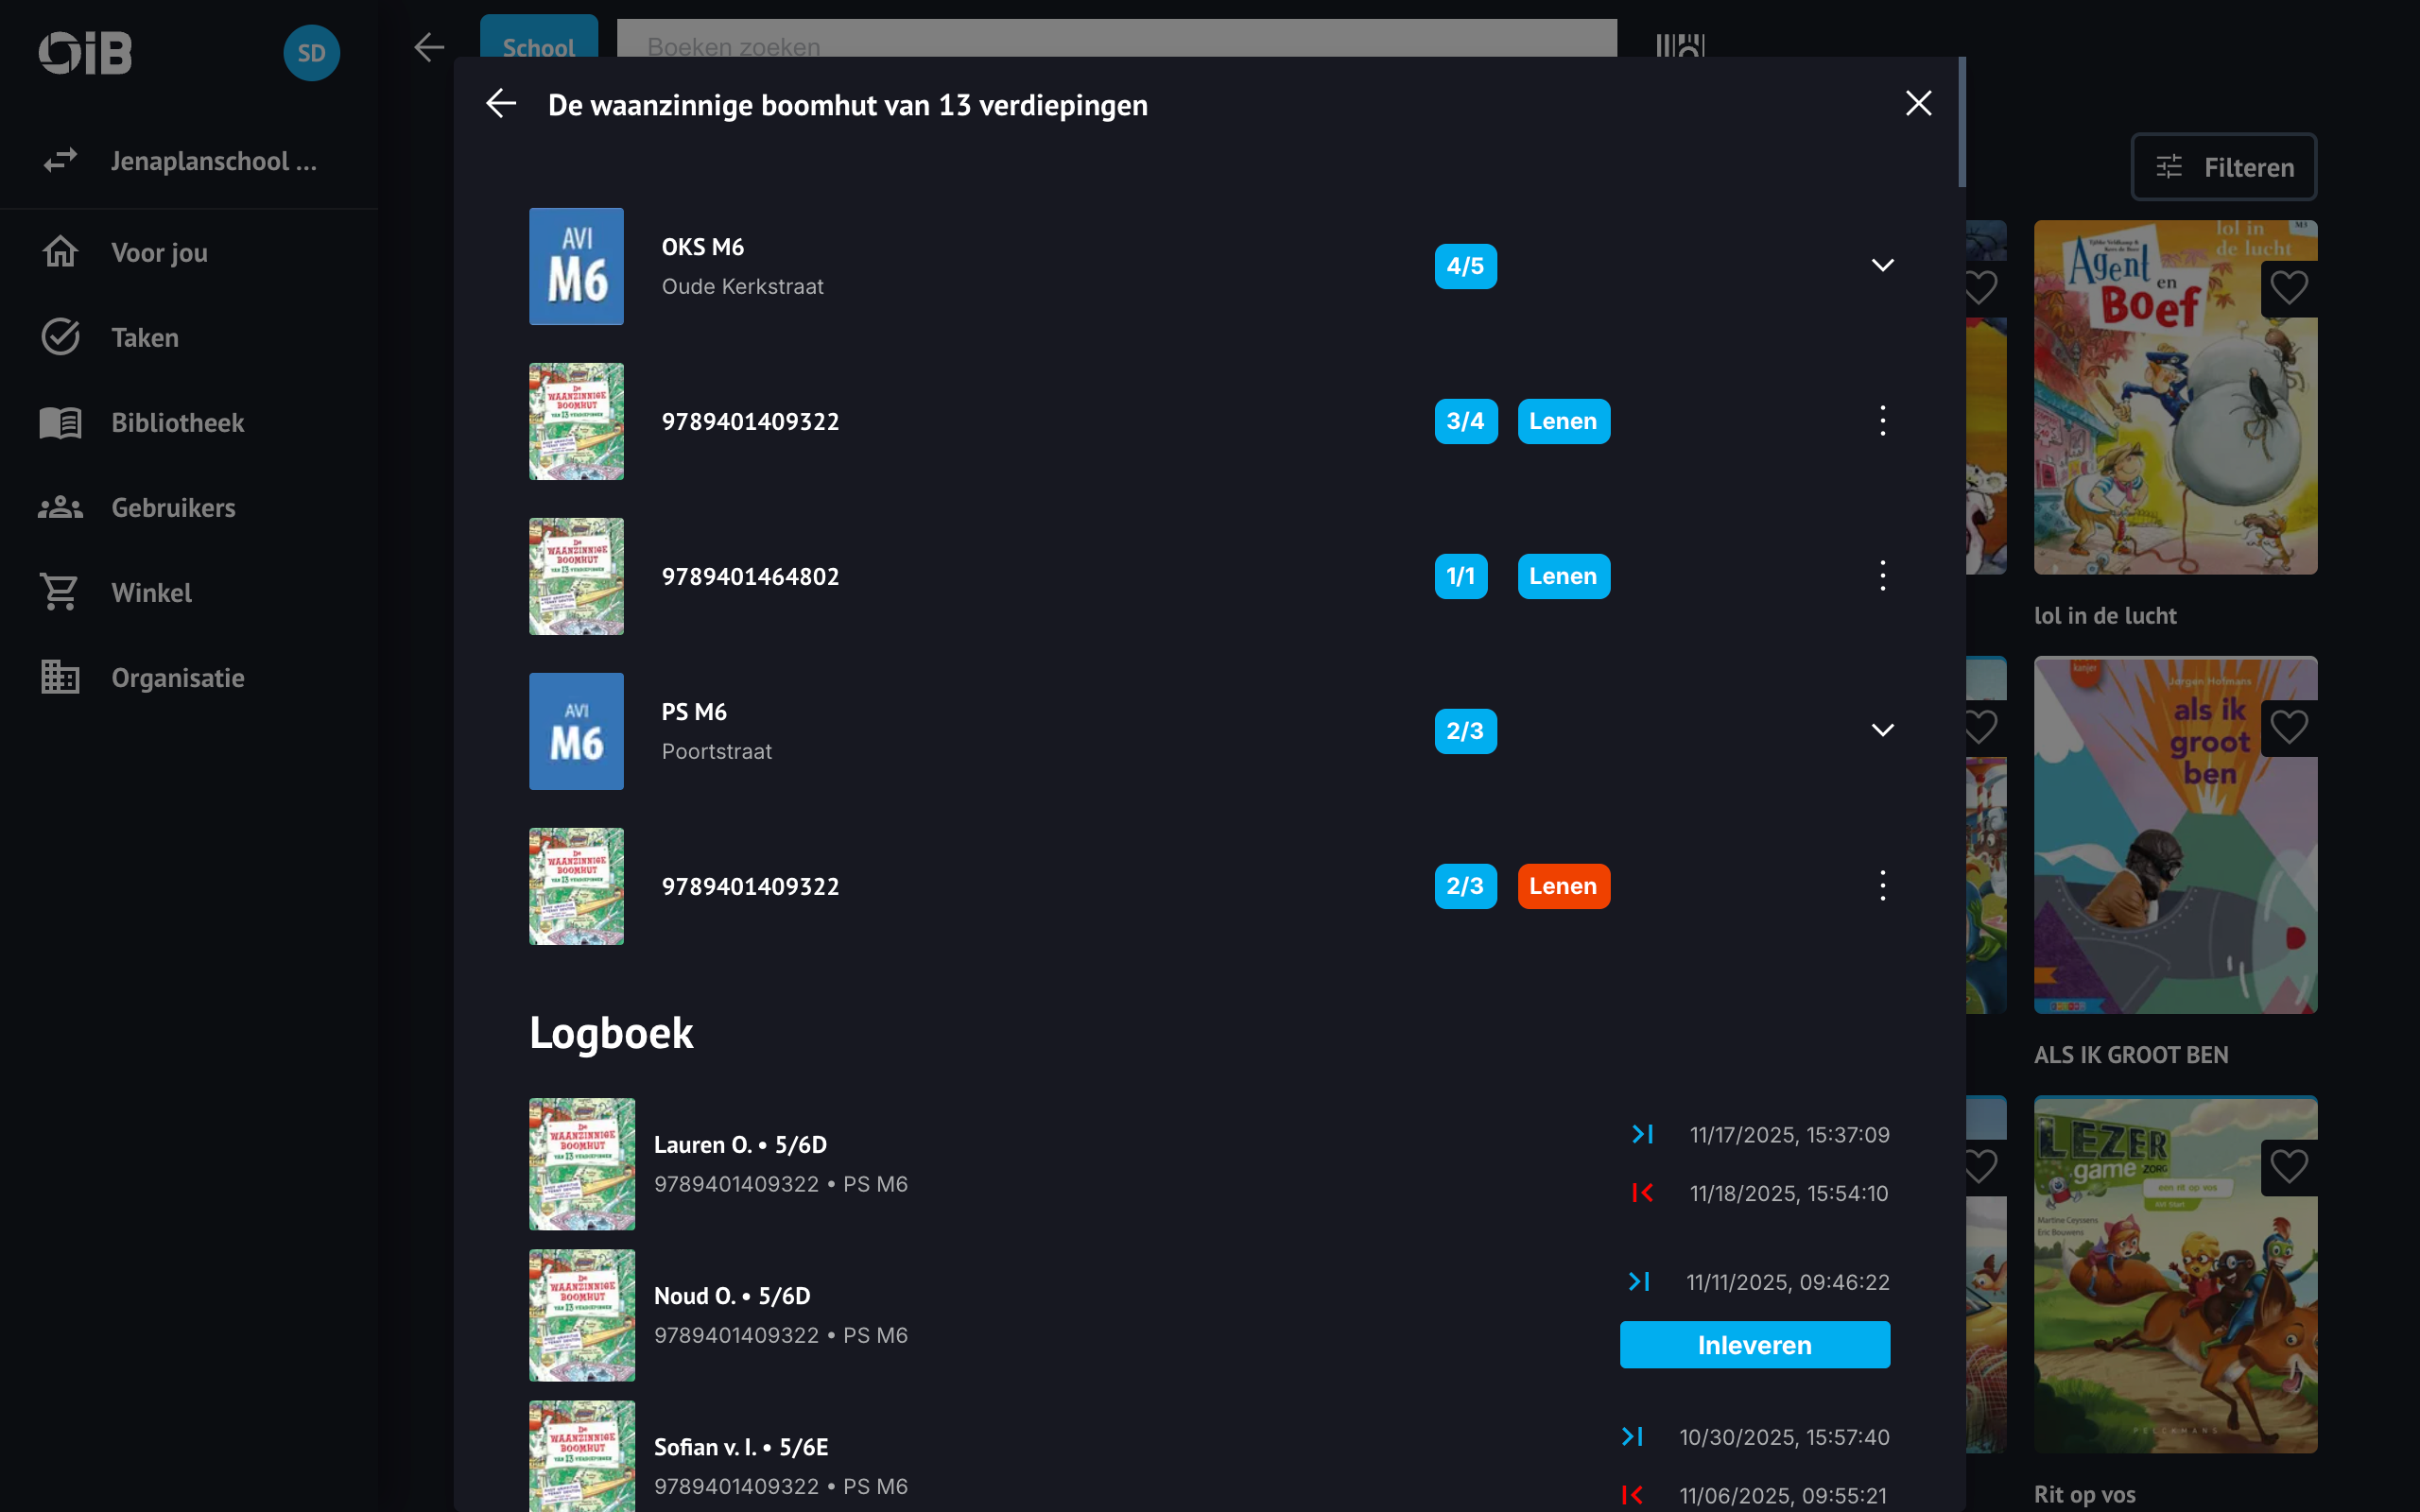The width and height of the screenshot is (2420, 1512).
Task: Click the SD user avatar
Action: point(311,53)
